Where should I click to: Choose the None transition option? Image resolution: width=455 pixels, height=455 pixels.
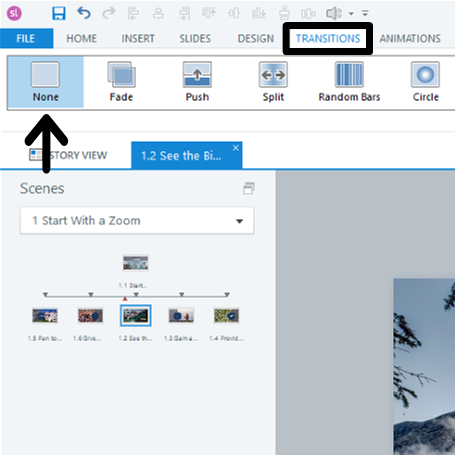coord(46,82)
